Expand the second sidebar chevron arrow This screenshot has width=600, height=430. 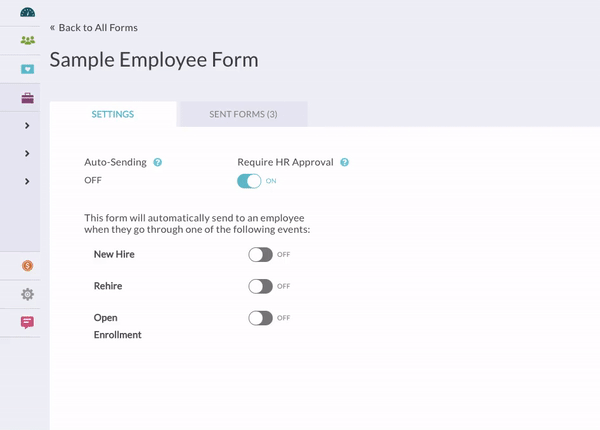27,153
